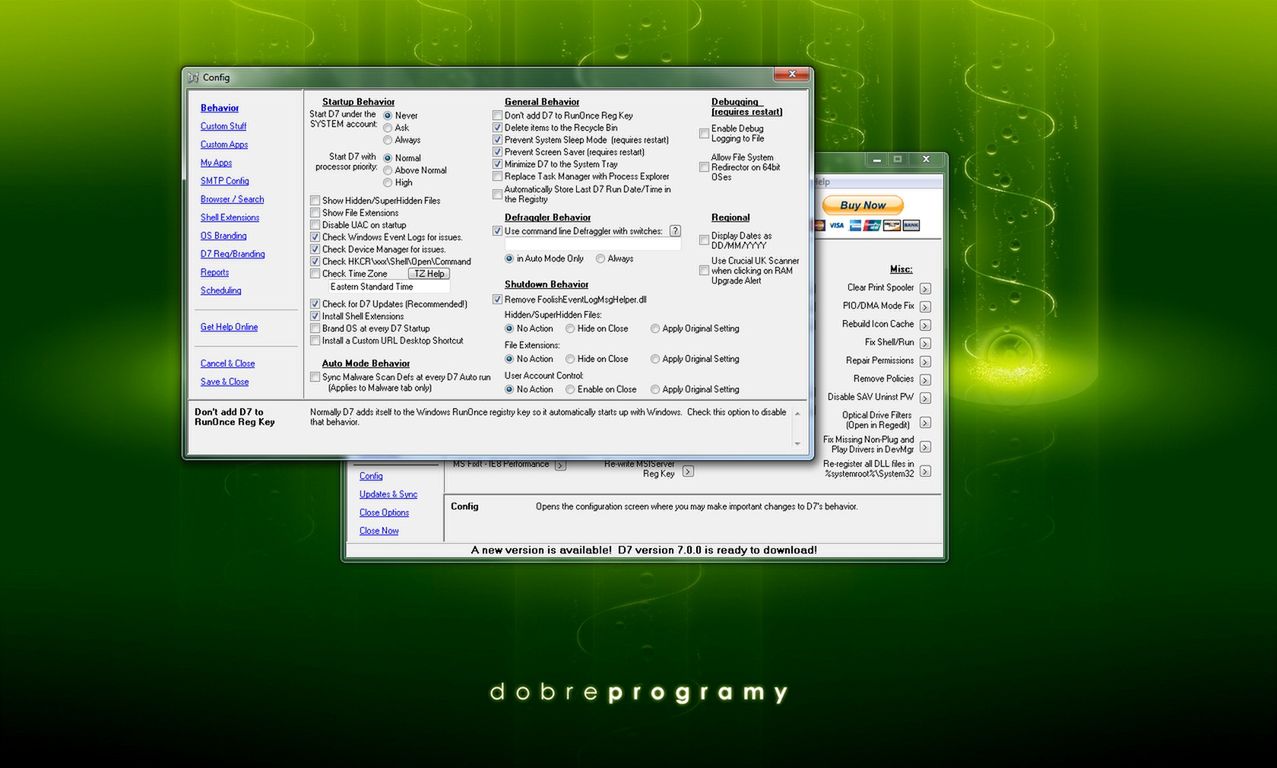Select Always radio for Defraggler mode

tap(600, 259)
